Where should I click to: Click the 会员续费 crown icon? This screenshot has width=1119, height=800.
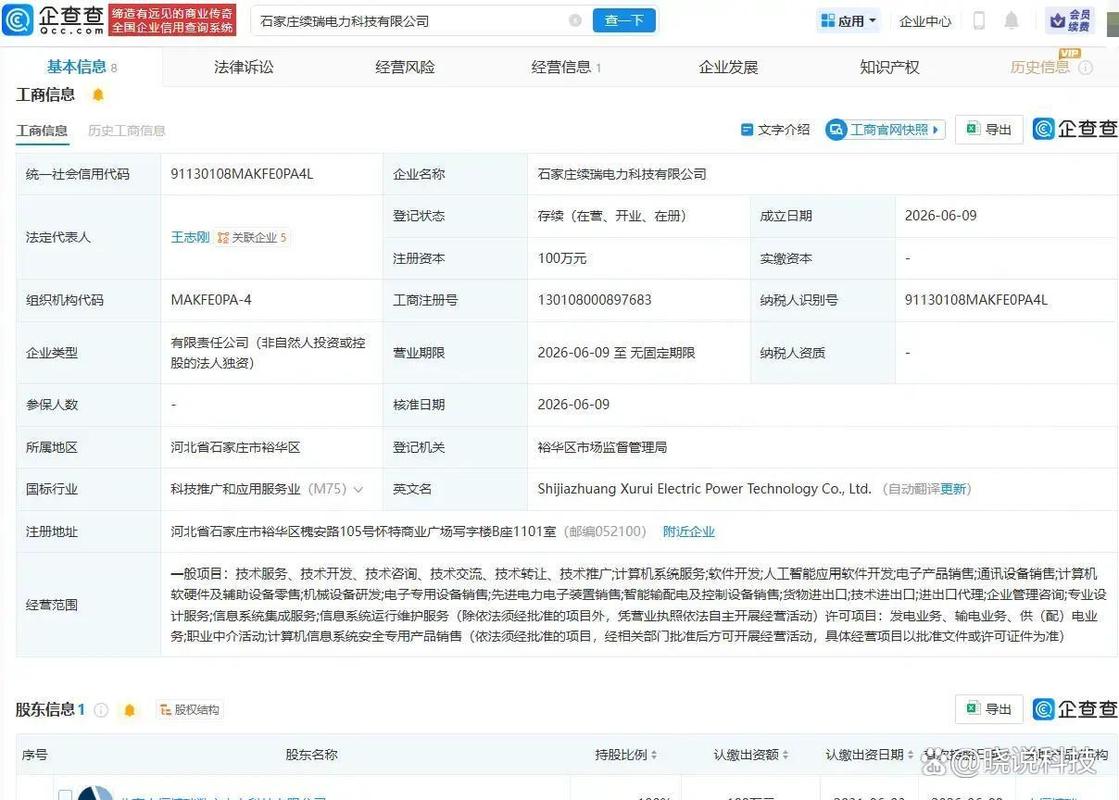[1070, 20]
